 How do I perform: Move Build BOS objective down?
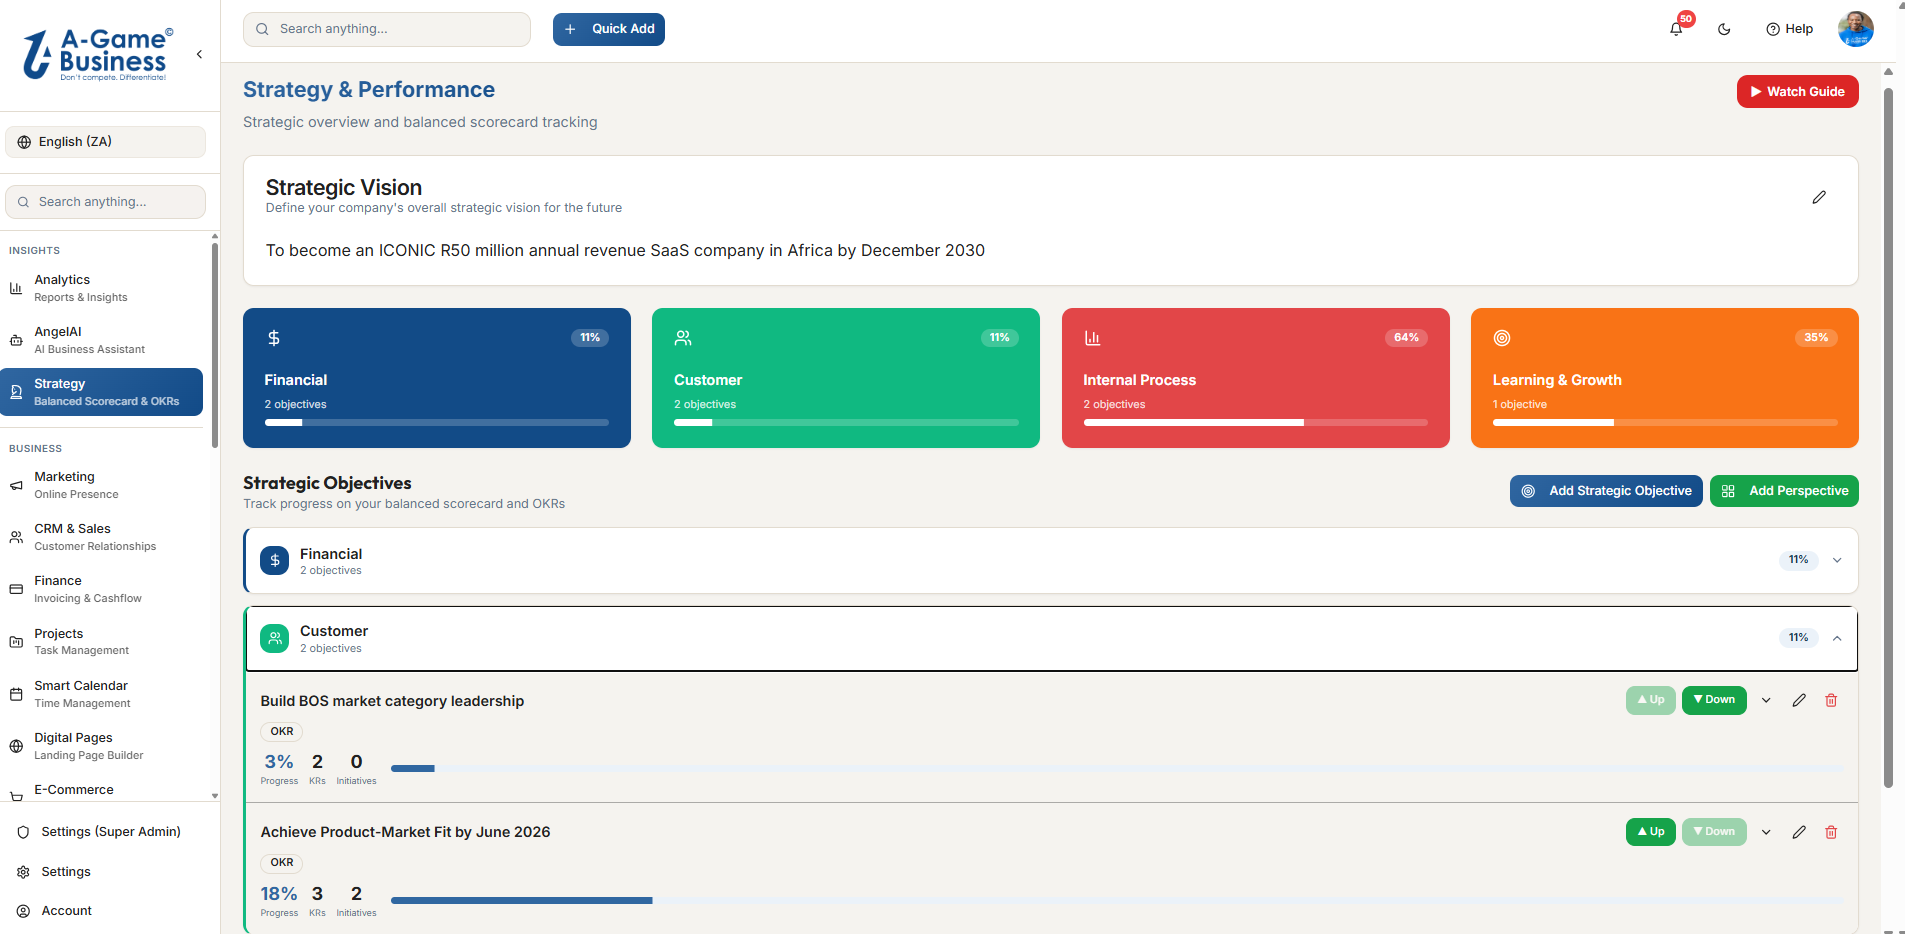click(x=1714, y=700)
